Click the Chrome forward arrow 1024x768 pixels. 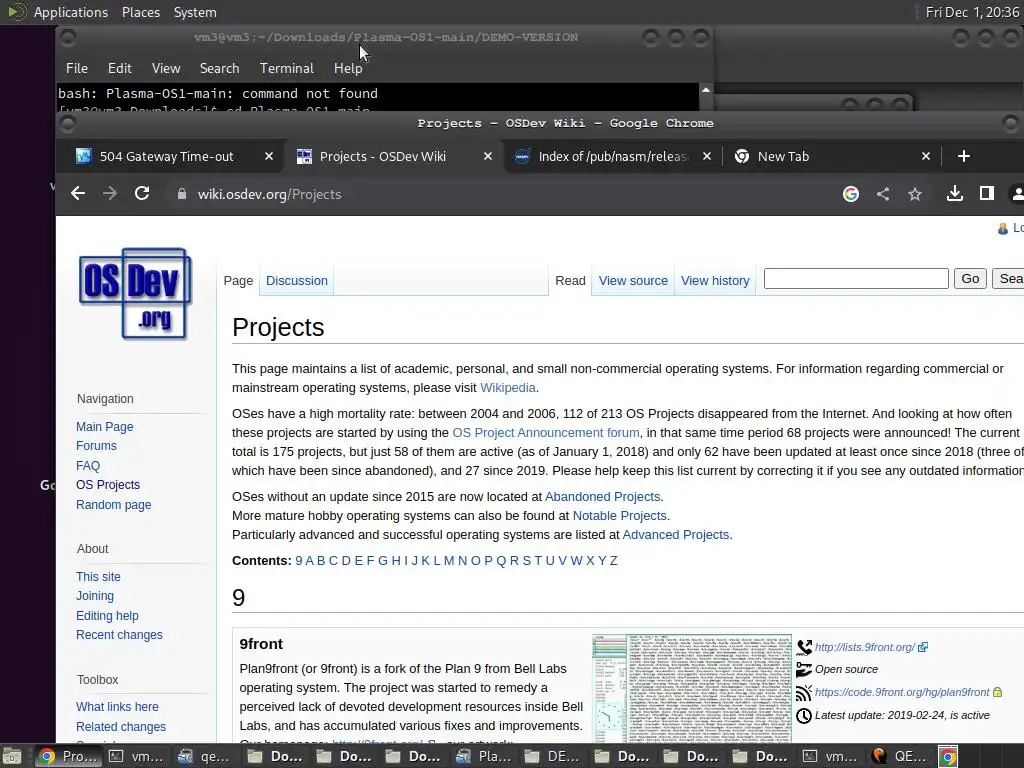pyautogui.click(x=110, y=193)
